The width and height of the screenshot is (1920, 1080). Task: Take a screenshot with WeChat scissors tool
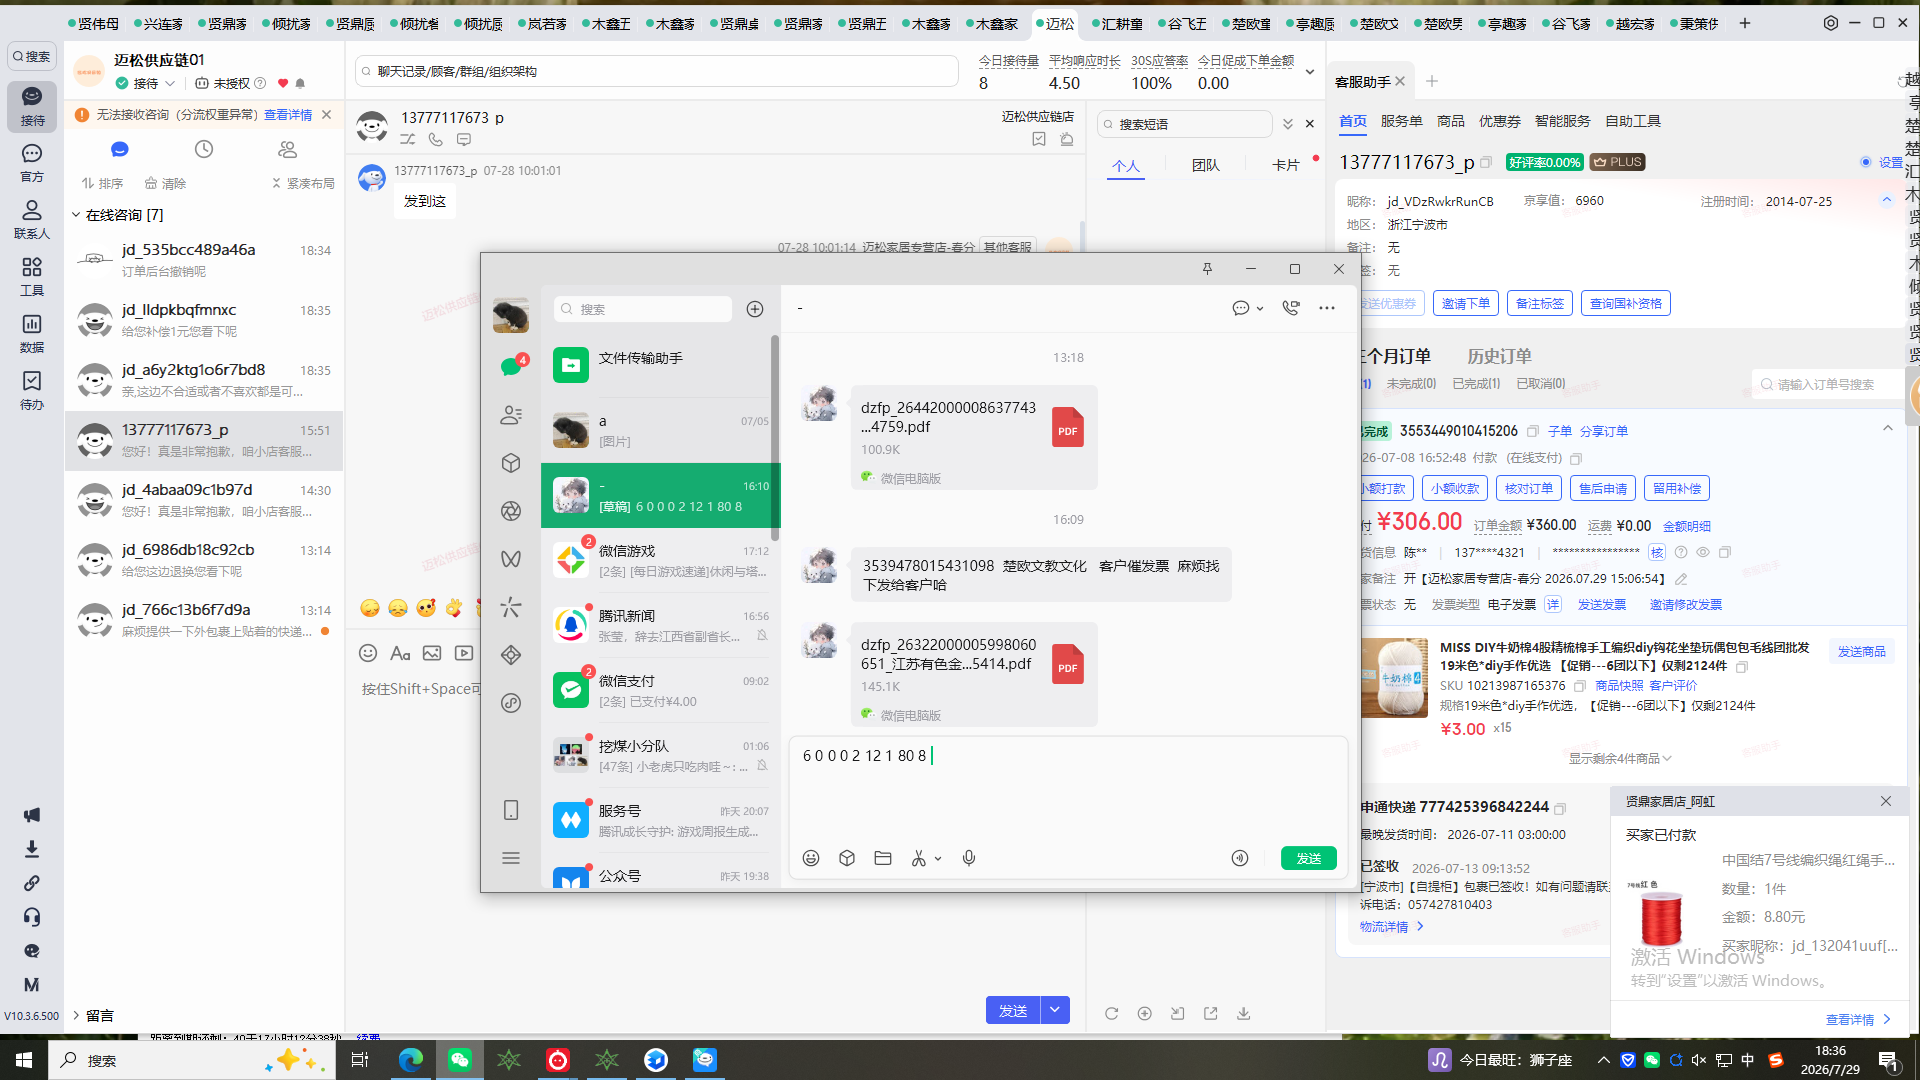click(x=918, y=858)
